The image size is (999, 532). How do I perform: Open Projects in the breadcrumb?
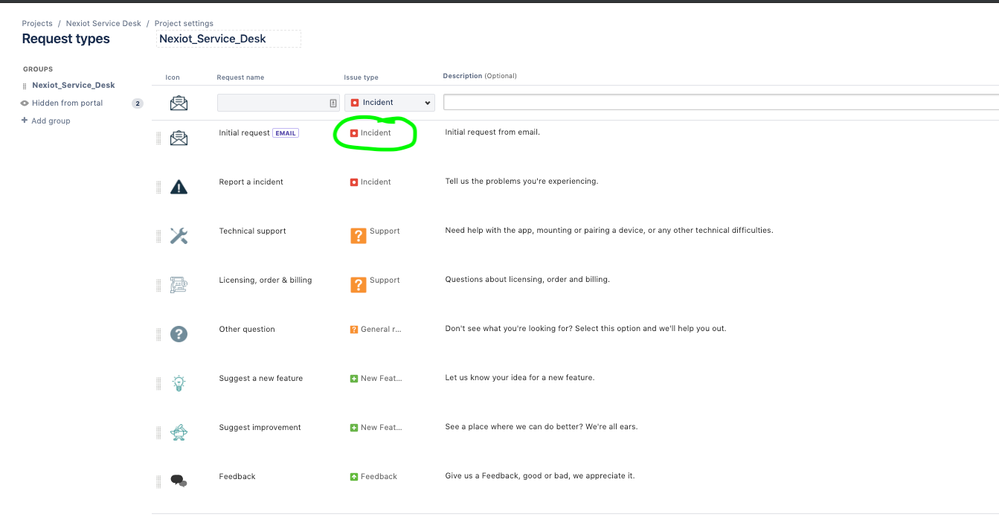(37, 24)
